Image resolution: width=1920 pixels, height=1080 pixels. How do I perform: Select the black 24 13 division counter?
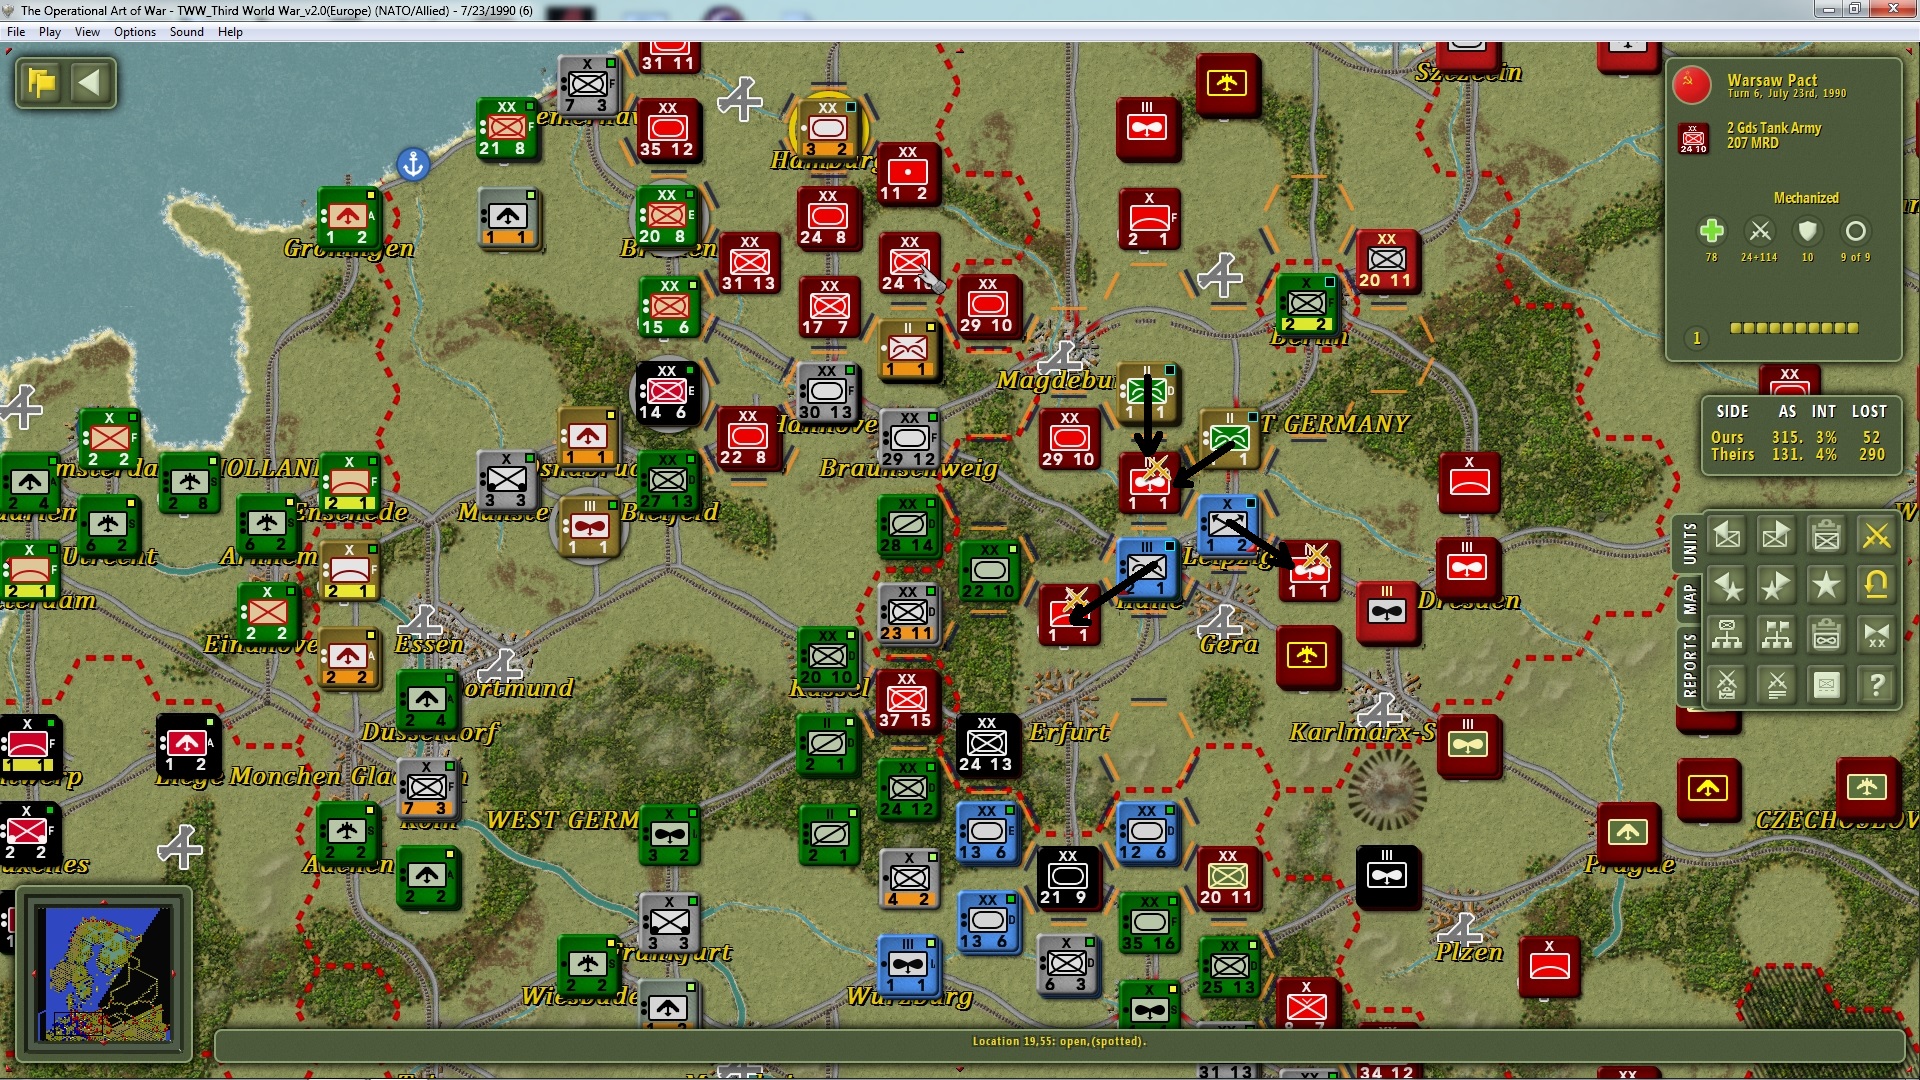point(987,744)
